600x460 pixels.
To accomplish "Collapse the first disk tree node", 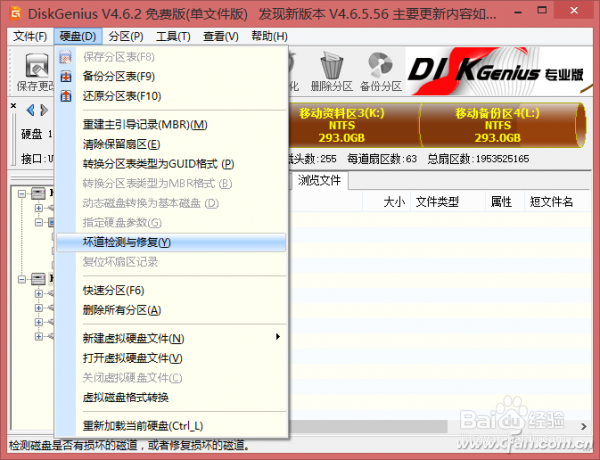I will [22, 194].
